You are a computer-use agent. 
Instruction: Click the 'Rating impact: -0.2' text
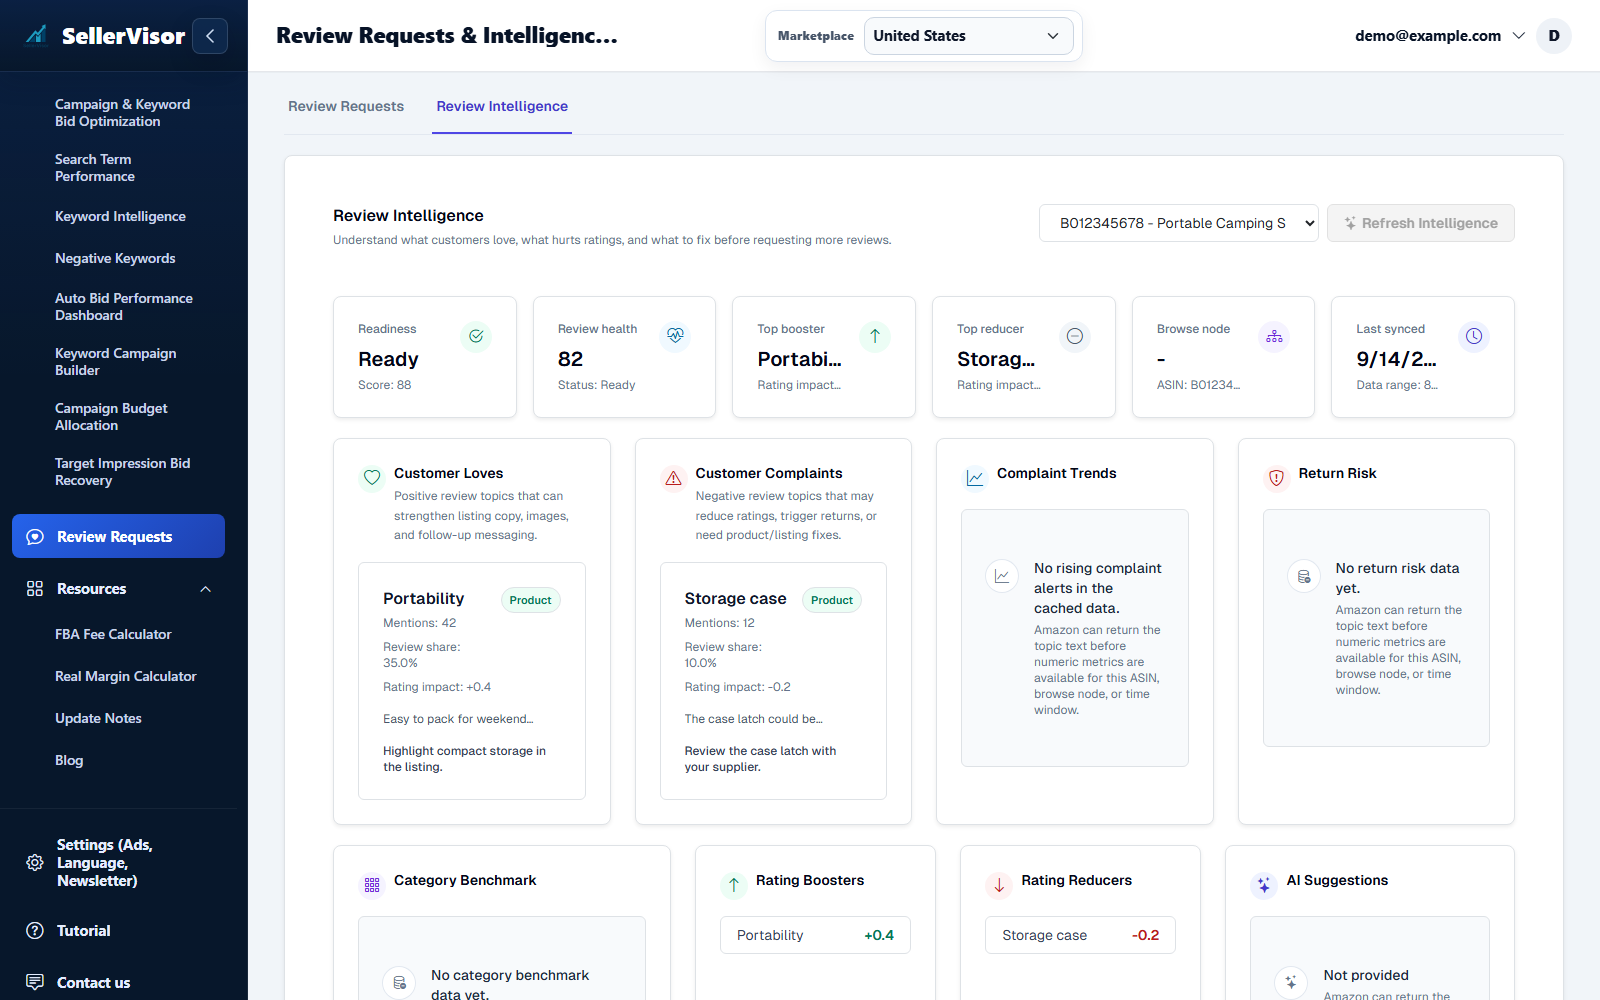[738, 687]
